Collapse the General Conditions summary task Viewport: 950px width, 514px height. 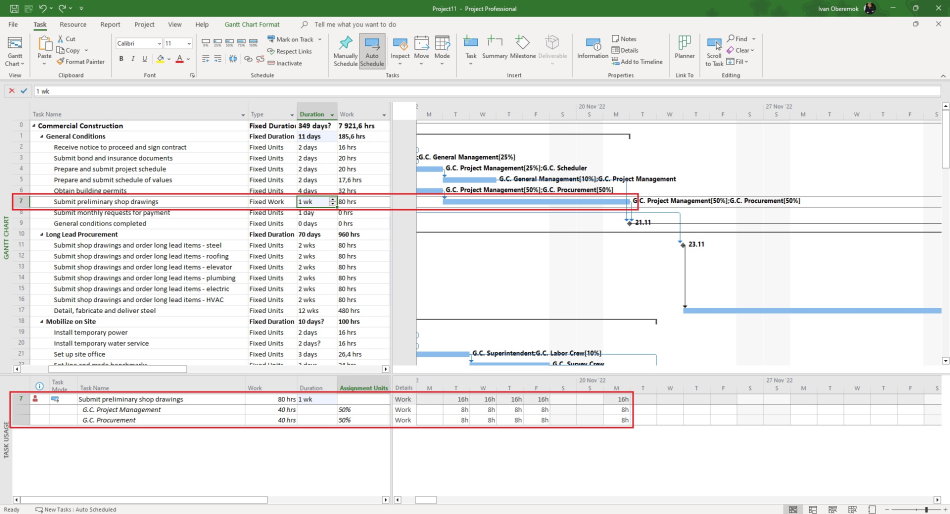pos(42,137)
